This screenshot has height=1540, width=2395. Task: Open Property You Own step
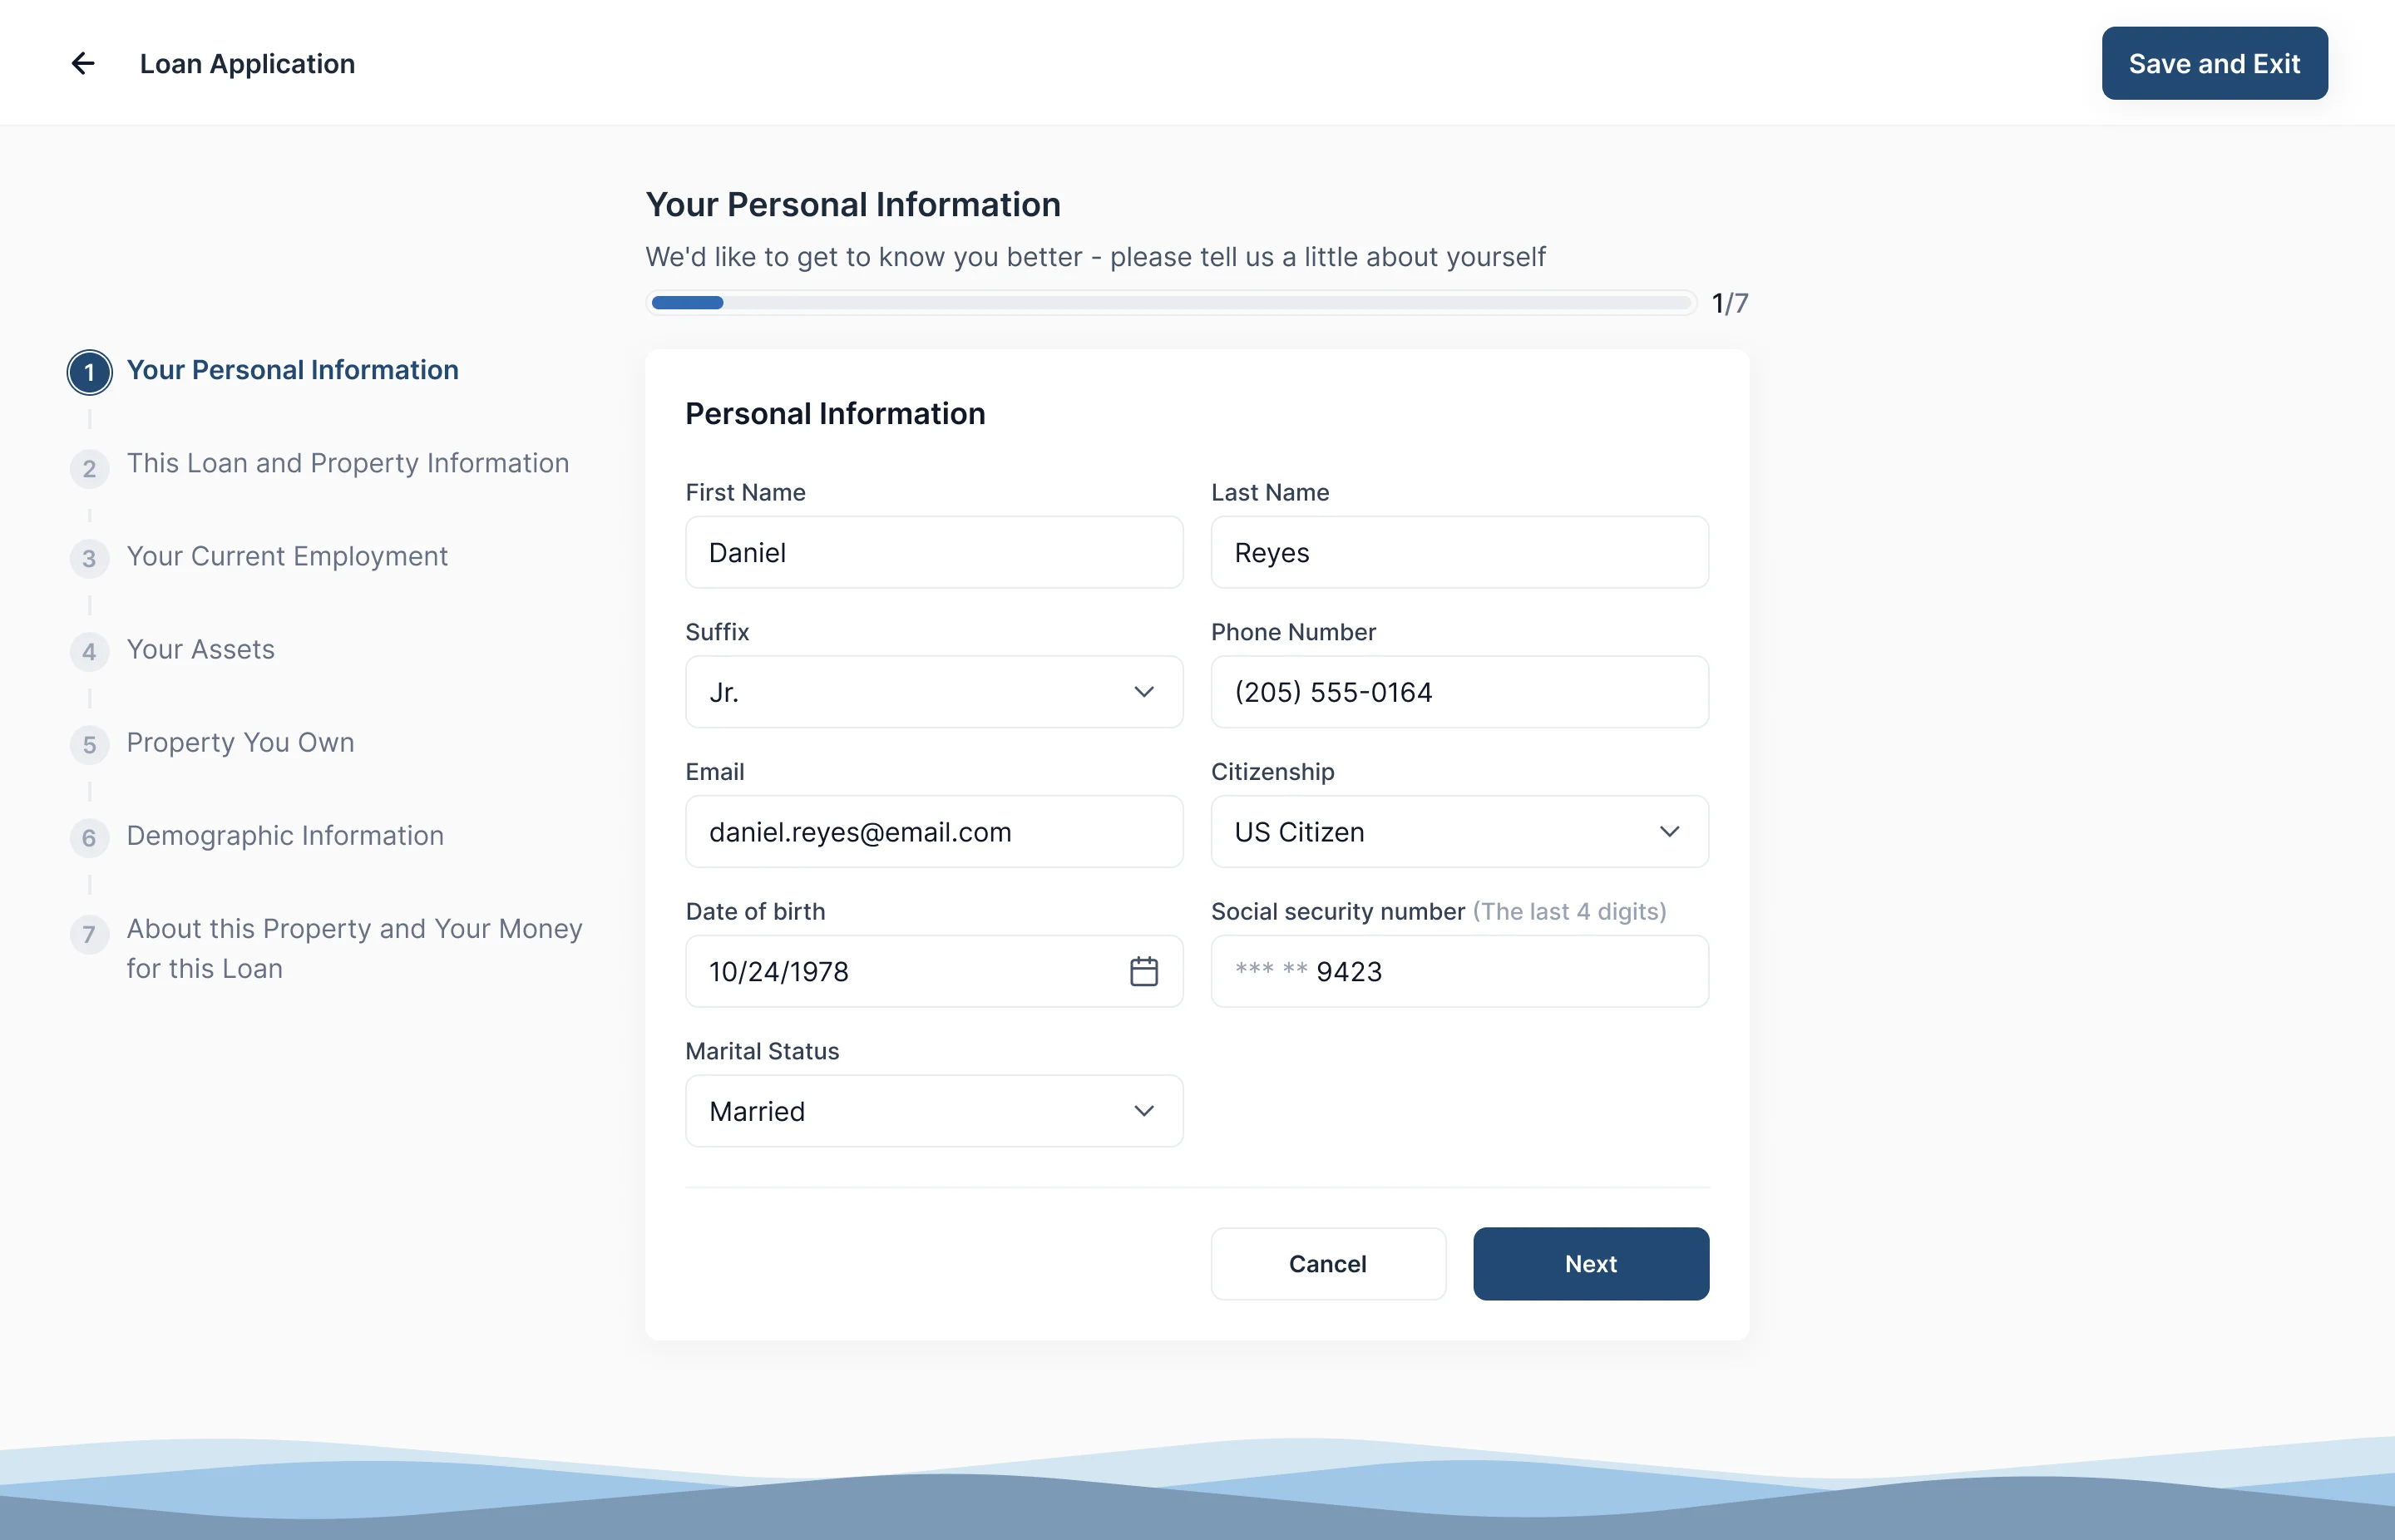[240, 742]
